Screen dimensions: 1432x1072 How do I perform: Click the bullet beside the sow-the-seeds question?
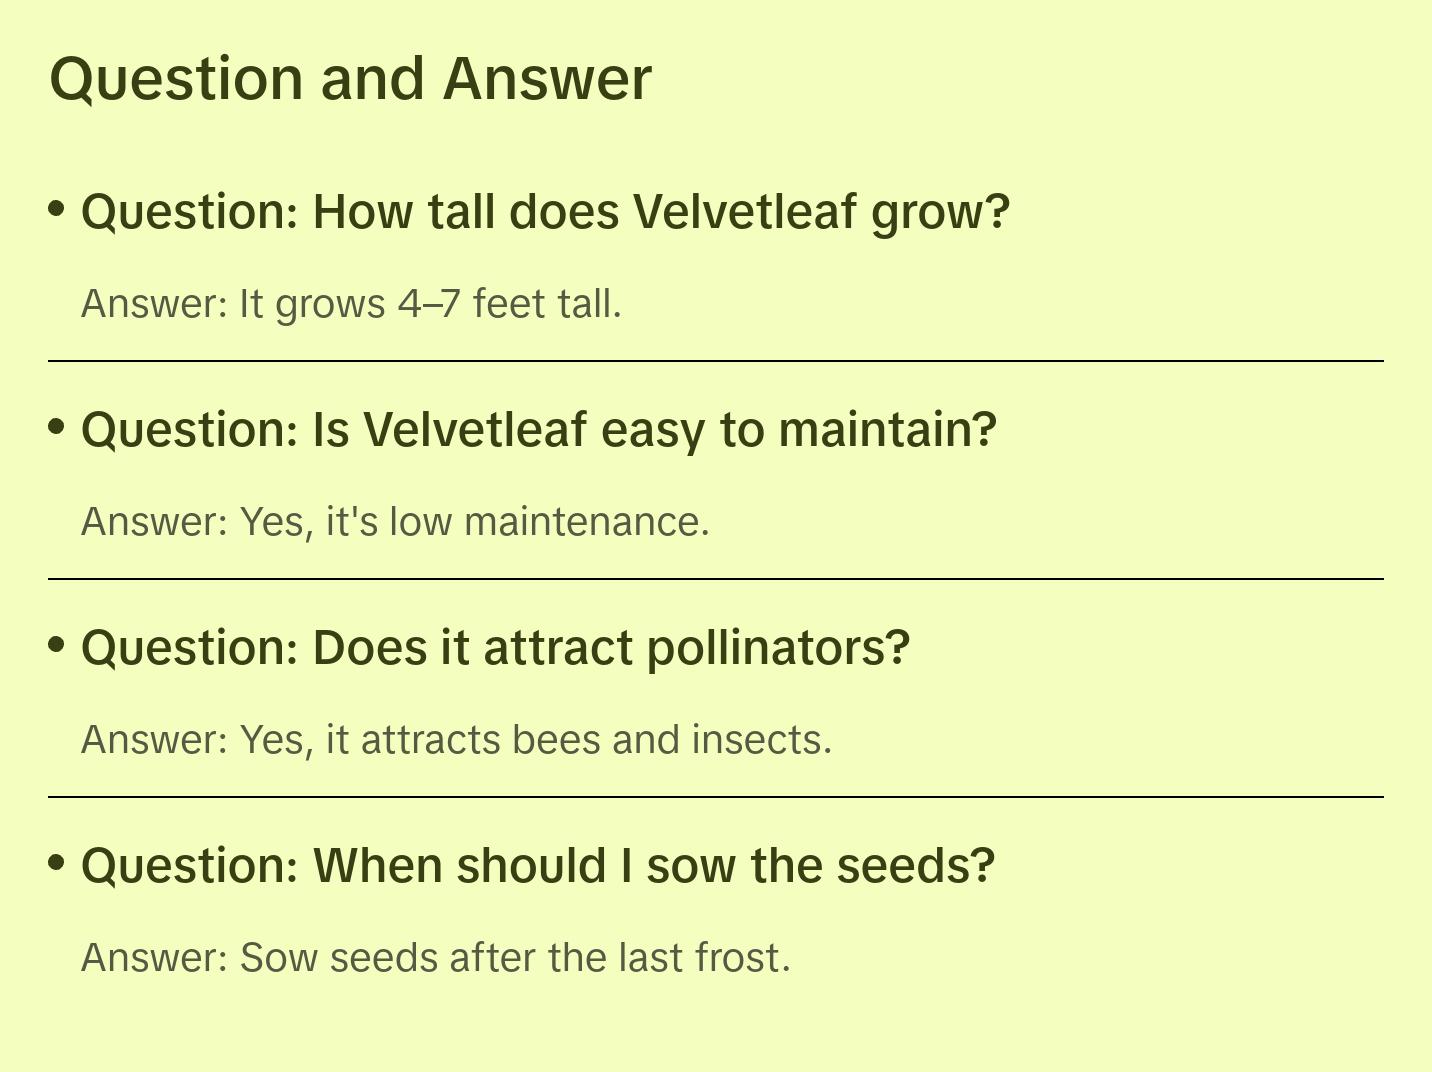coord(57,863)
